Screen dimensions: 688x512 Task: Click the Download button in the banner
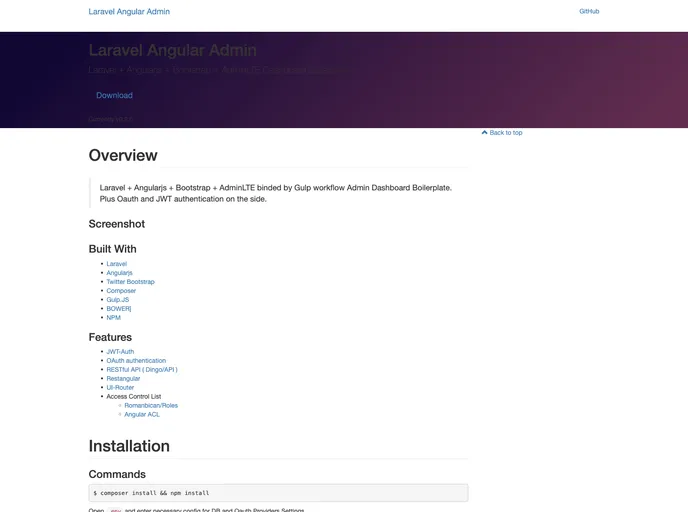pos(115,95)
